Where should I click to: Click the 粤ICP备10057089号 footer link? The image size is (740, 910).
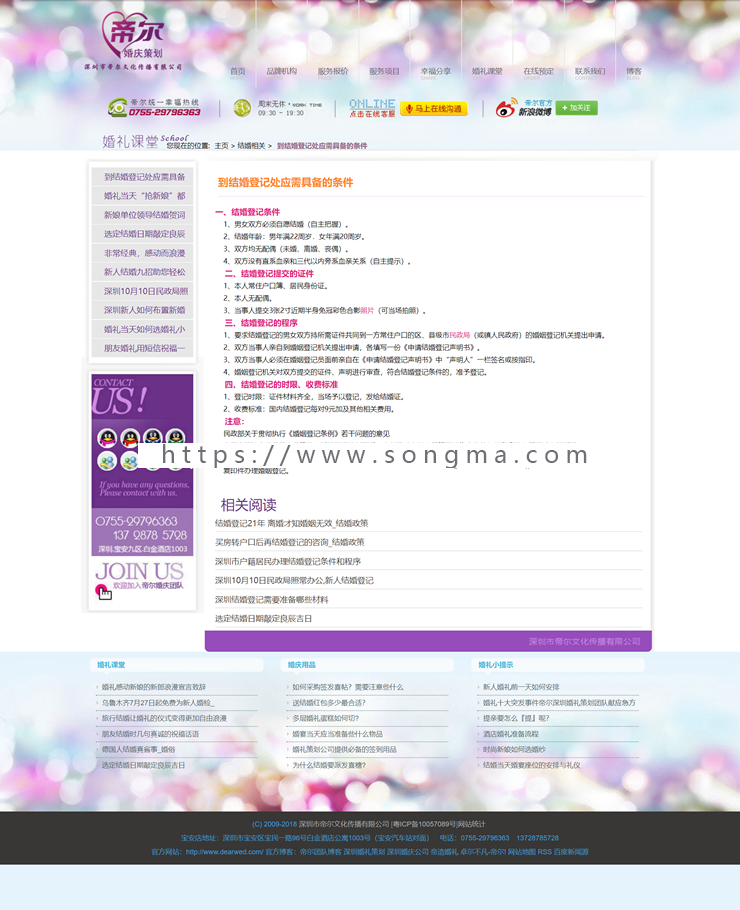(x=424, y=824)
